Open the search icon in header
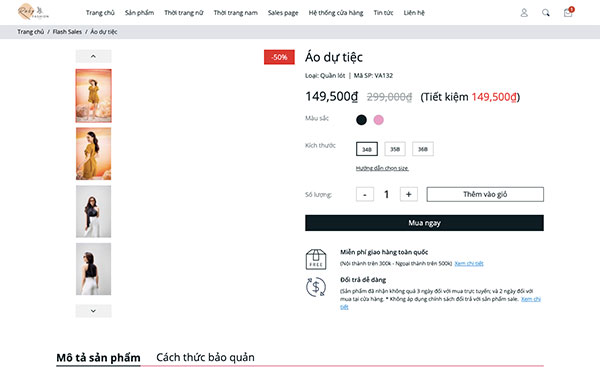The height and width of the screenshot is (367, 600). tap(546, 13)
